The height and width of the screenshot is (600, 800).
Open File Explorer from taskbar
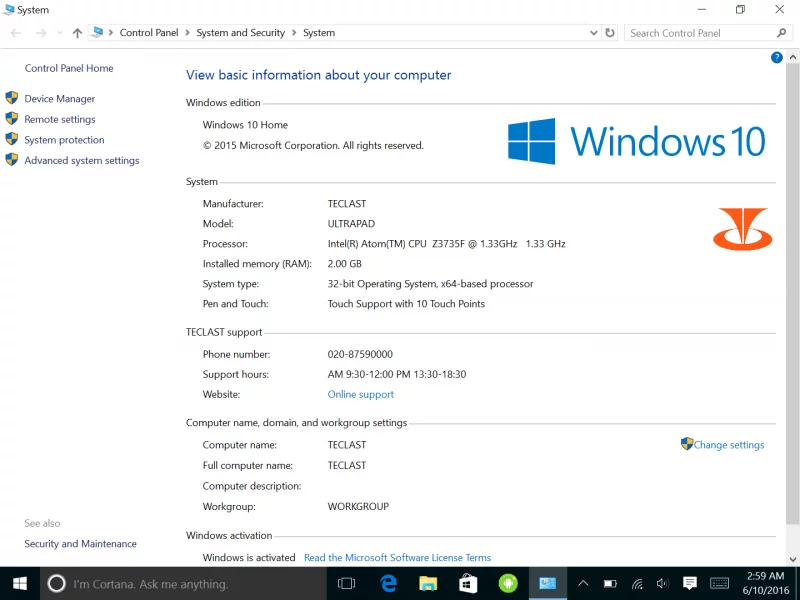click(x=428, y=583)
